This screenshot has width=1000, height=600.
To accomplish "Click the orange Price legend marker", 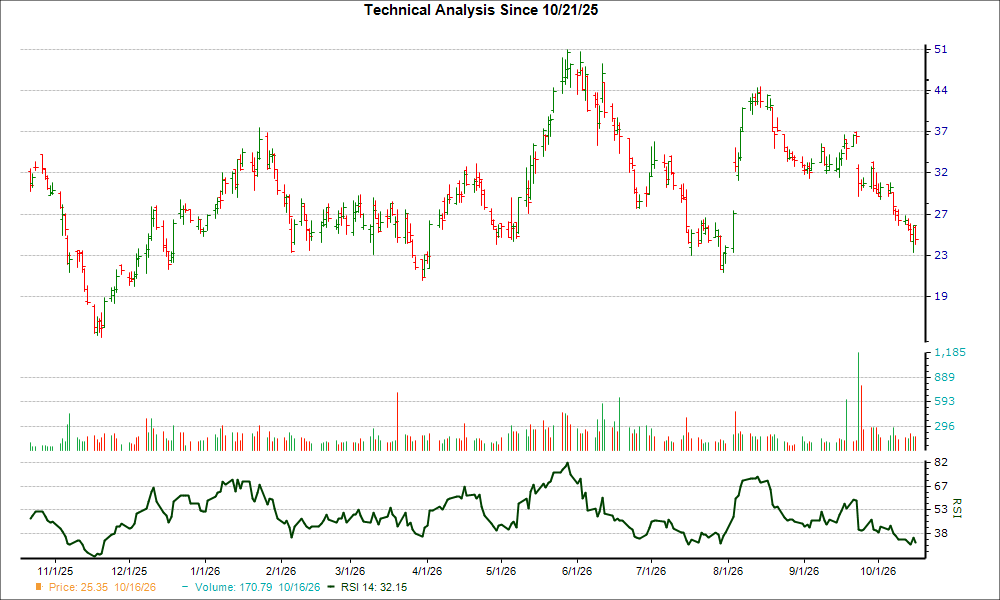I will (x=39, y=587).
